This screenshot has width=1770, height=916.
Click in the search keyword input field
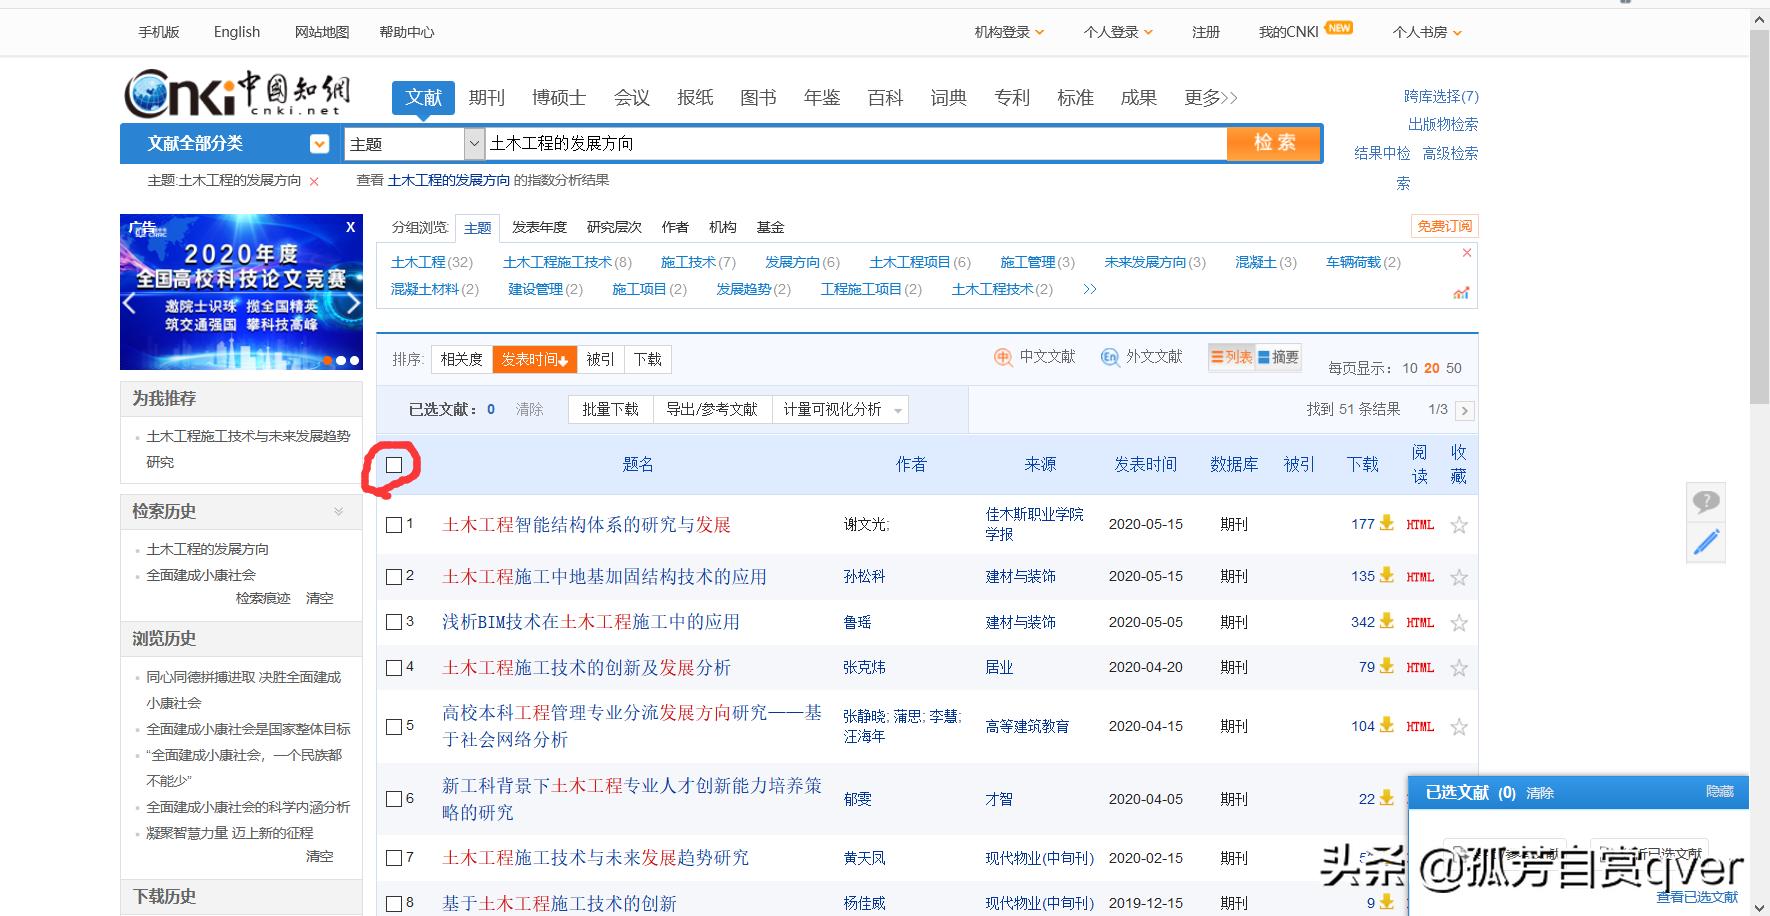pyautogui.click(x=856, y=144)
